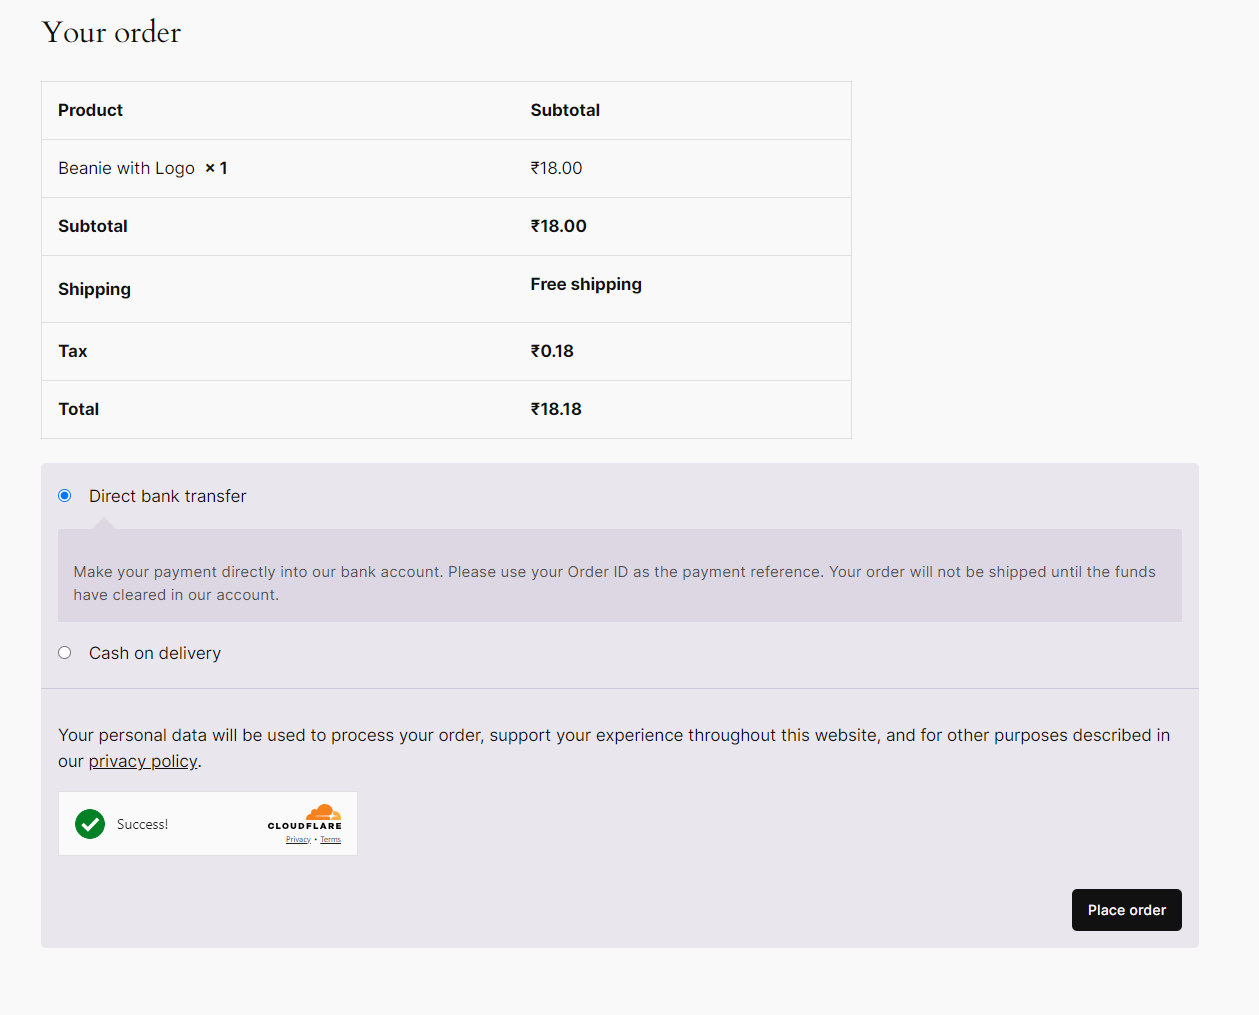Click the Beanie item price ₹18.00
This screenshot has width=1259, height=1015.
tap(556, 168)
